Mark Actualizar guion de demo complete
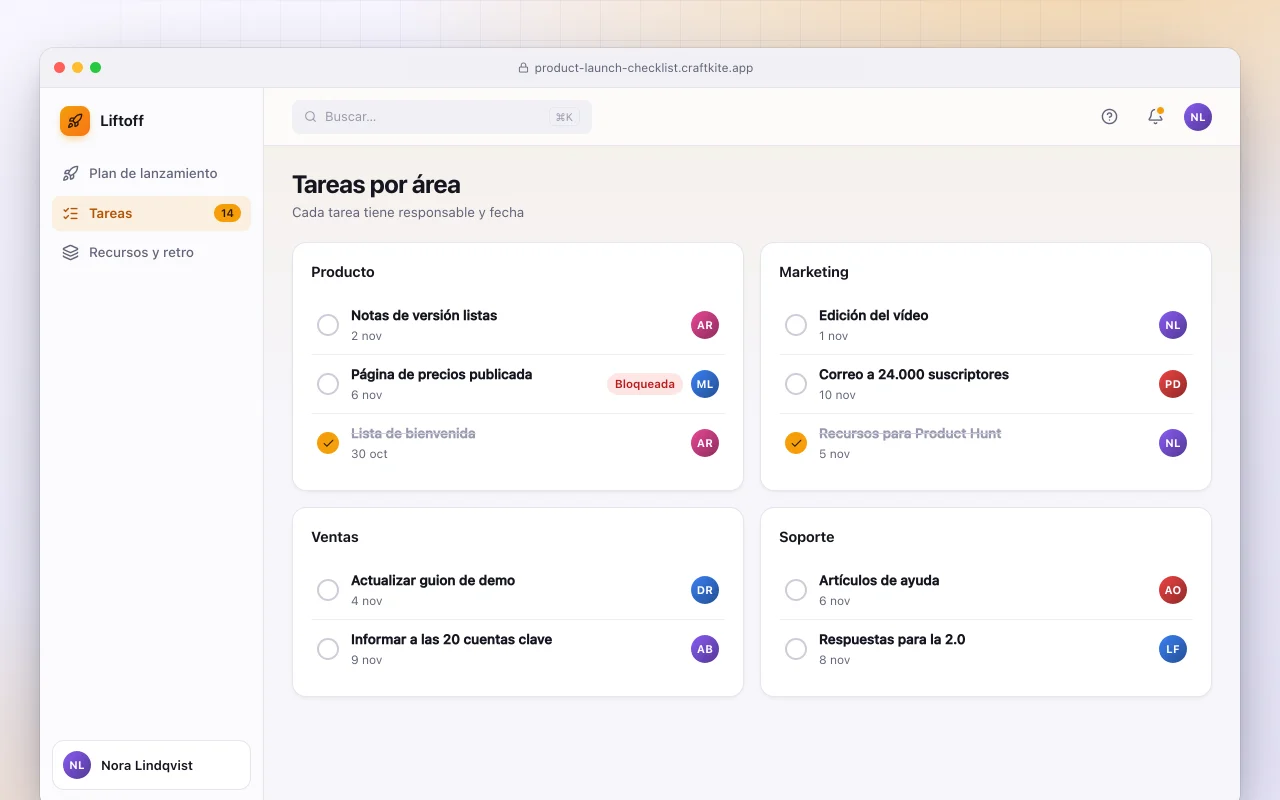This screenshot has height=800, width=1280. point(328,590)
